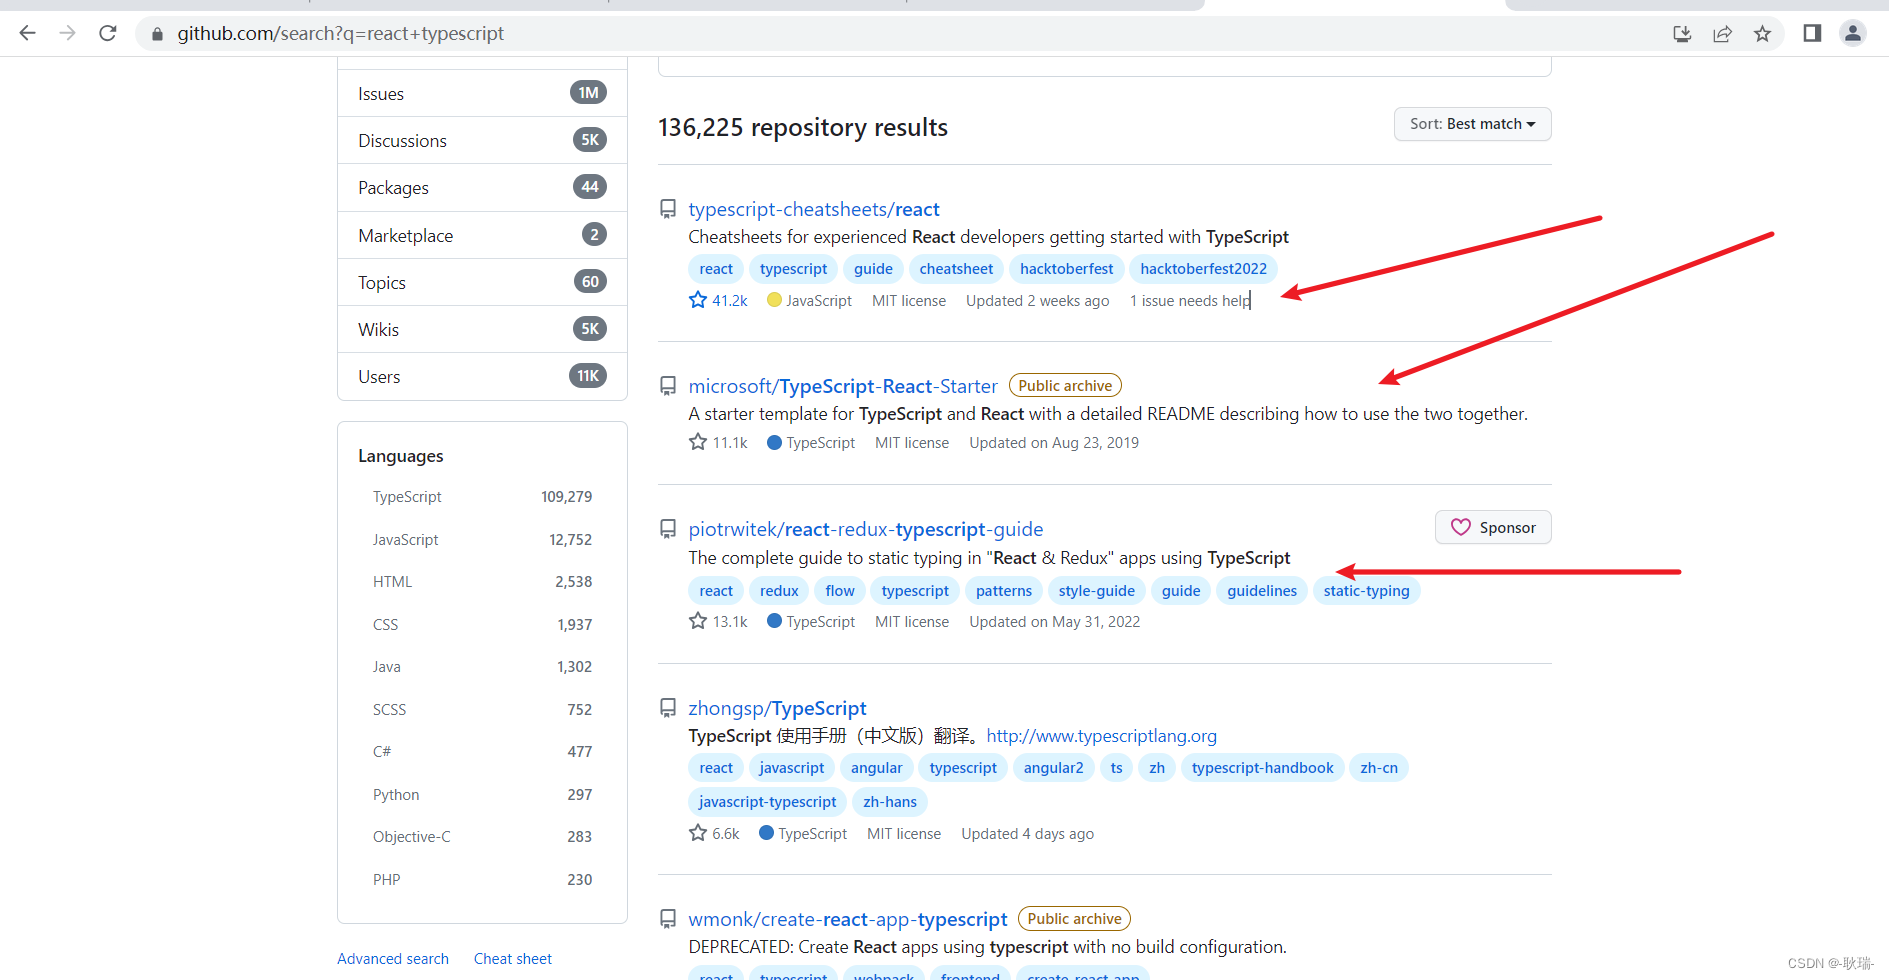Click the browser forward arrow
This screenshot has height=980, width=1889.
(67, 33)
